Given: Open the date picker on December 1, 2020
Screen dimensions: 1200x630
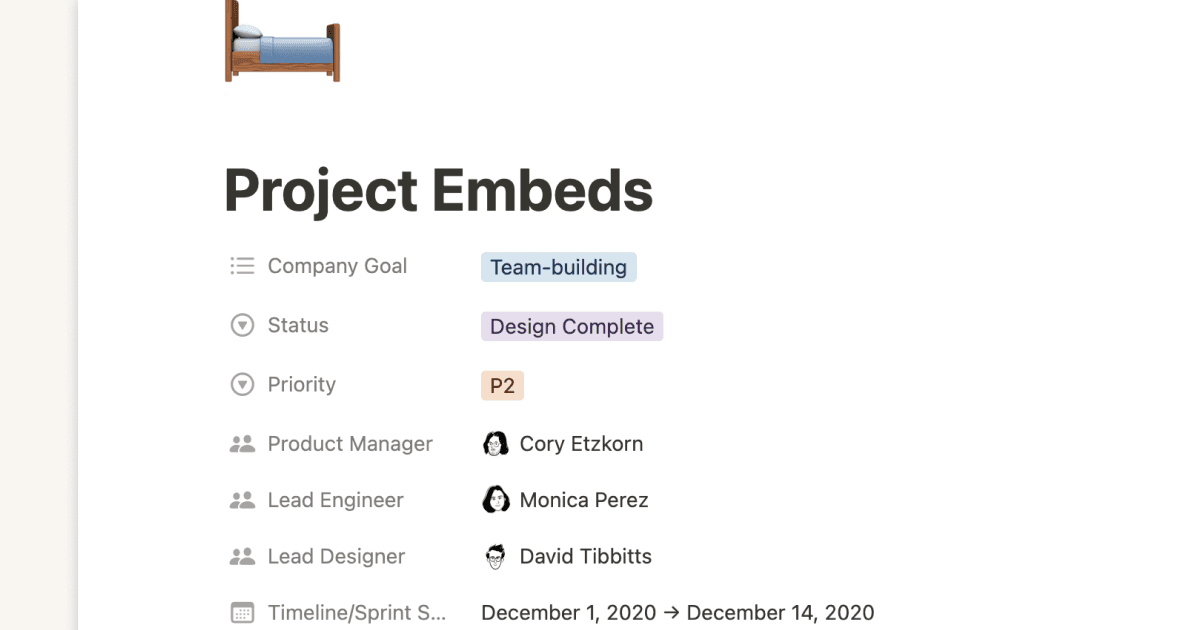Looking at the screenshot, I should 568,612.
